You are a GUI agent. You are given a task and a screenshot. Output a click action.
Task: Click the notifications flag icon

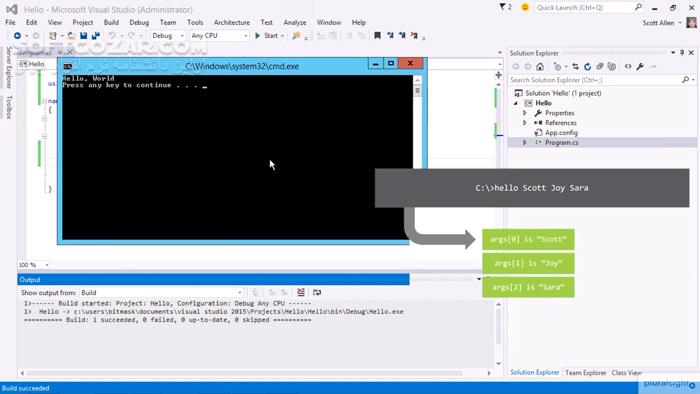pyautogui.click(x=503, y=7)
